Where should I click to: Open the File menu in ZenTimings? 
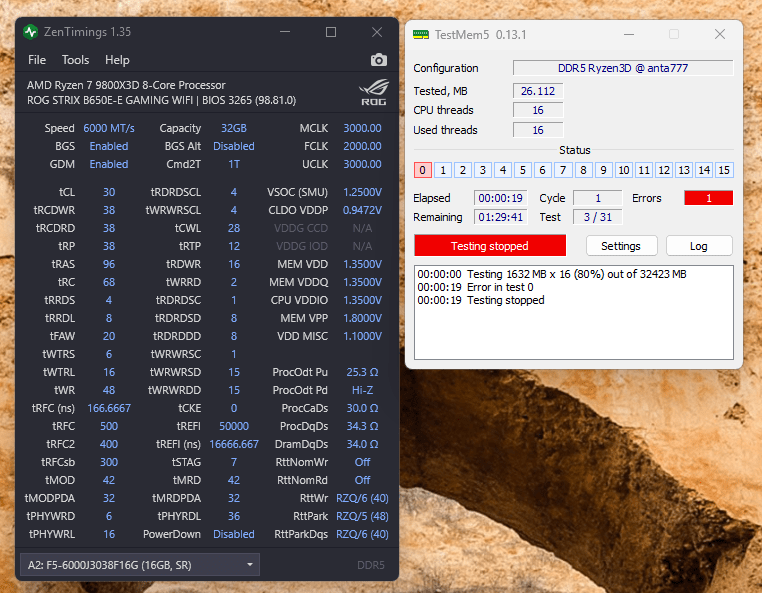(37, 60)
